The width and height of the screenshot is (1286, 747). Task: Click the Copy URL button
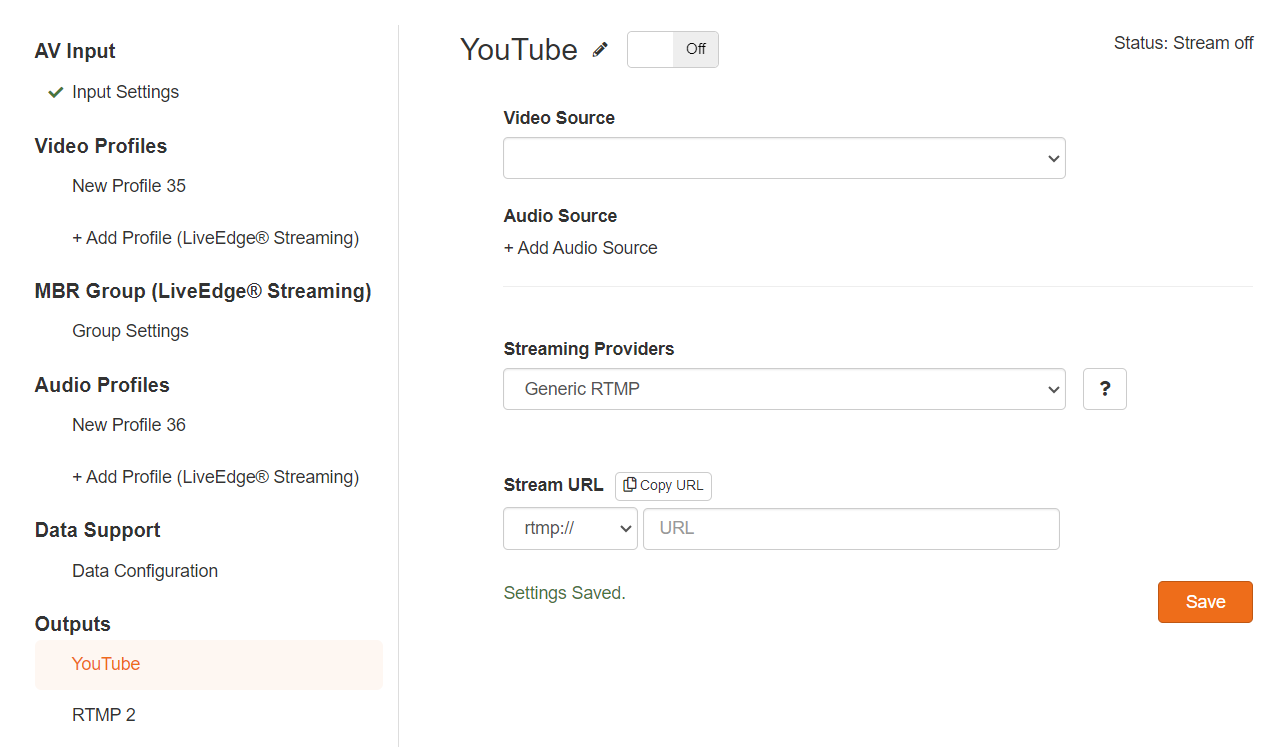(663, 485)
